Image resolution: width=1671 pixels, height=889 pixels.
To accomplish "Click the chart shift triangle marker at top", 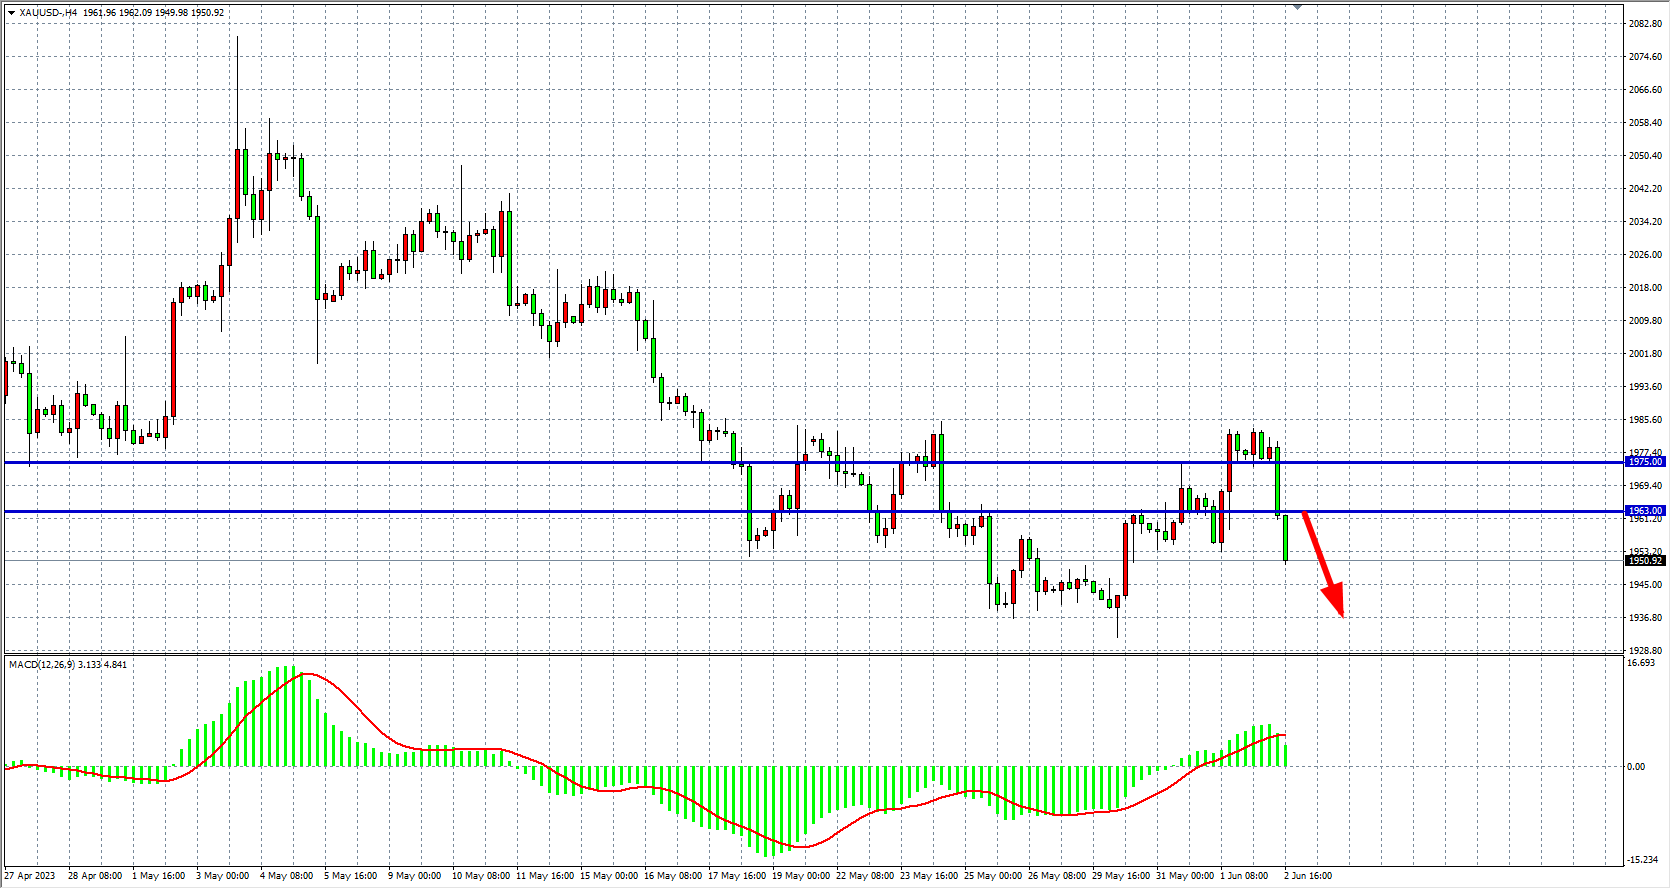I will tap(1297, 7).
